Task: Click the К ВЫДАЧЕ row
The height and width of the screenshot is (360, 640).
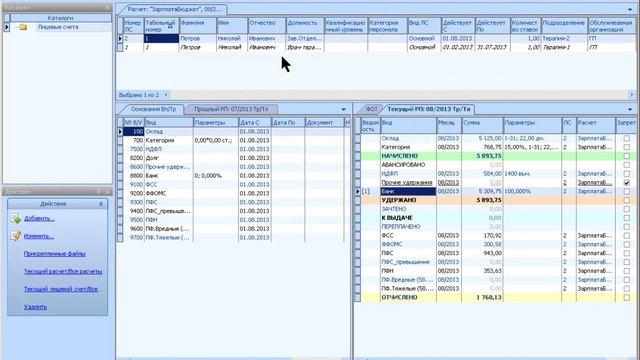Action: click(x=495, y=218)
